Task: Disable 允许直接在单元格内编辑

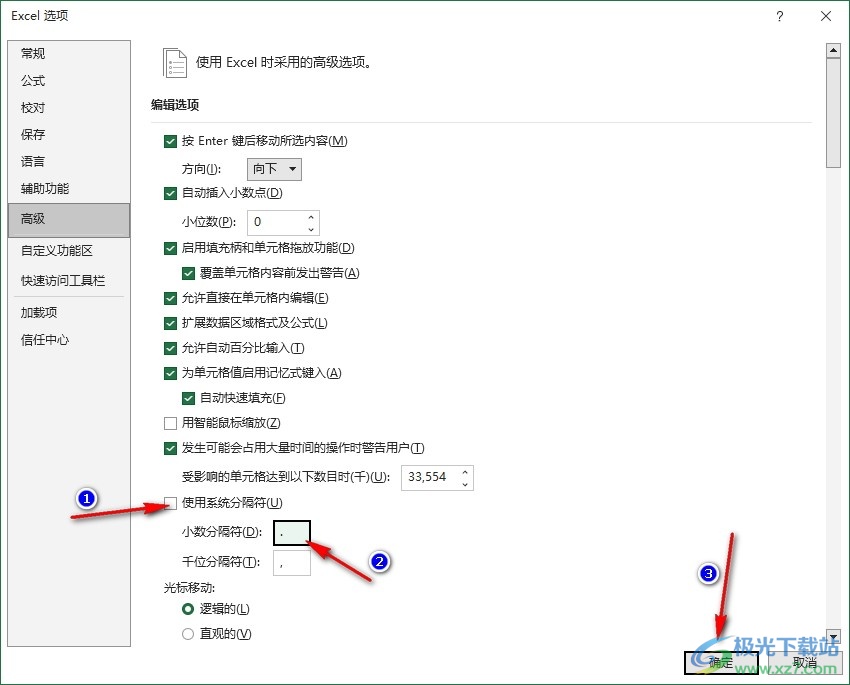Action: click(170, 299)
